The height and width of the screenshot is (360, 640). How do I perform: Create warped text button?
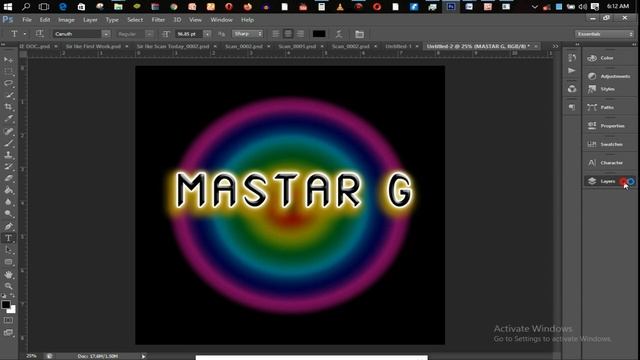(x=339, y=34)
